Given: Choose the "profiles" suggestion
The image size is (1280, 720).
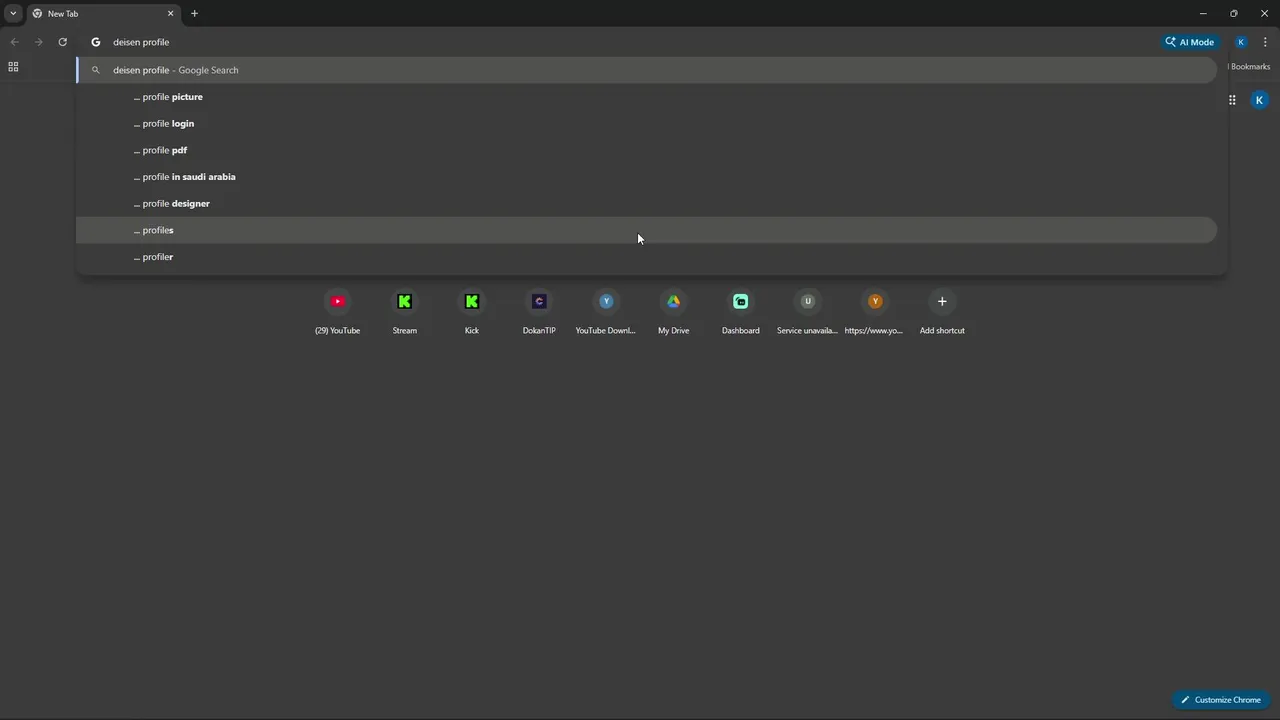Looking at the screenshot, I should [646, 230].
